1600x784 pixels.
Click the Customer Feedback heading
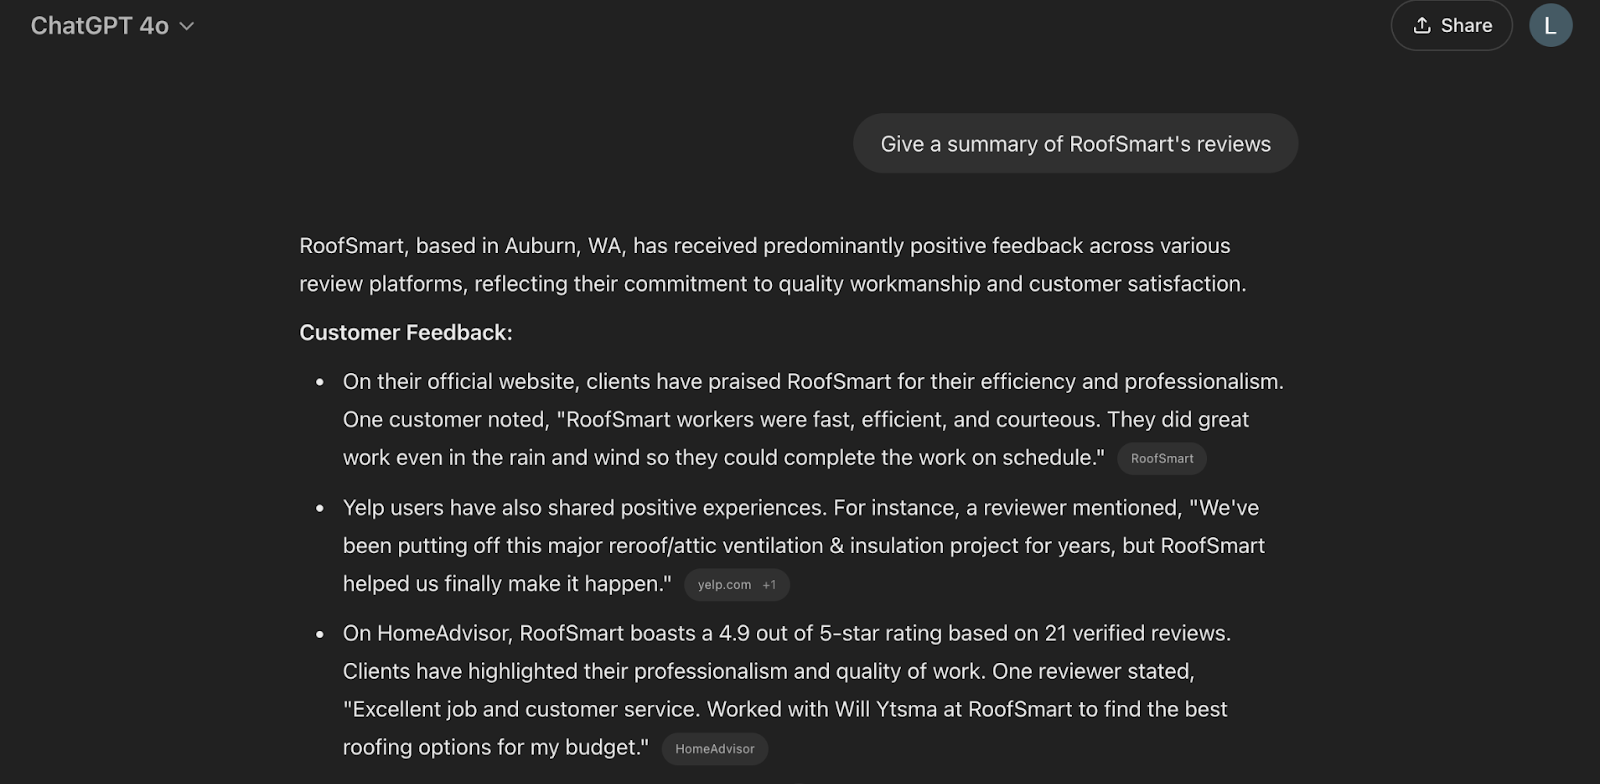[x=406, y=333]
